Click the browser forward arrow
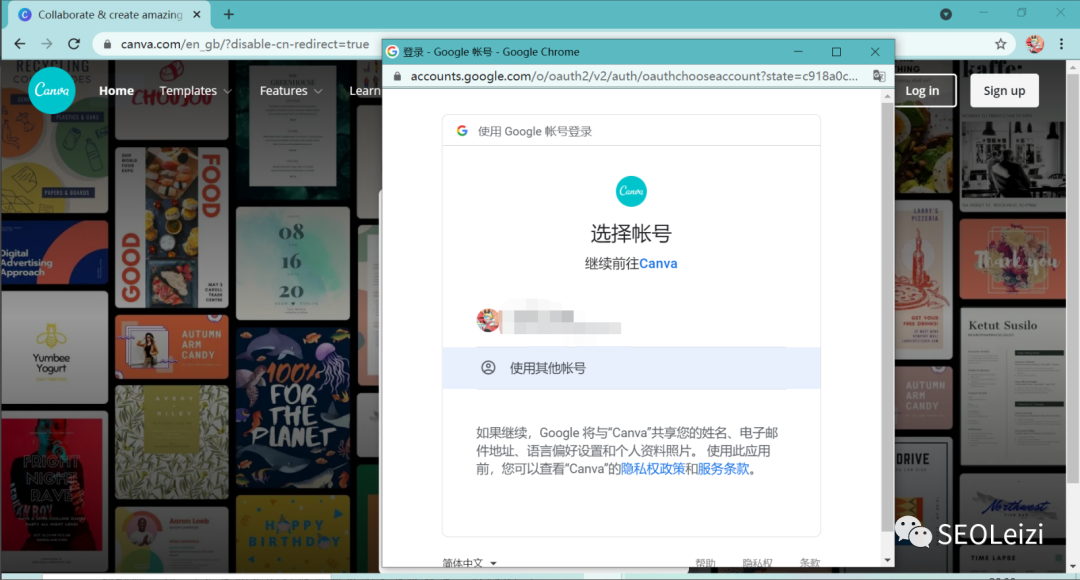The width and height of the screenshot is (1080, 580). click(x=46, y=43)
